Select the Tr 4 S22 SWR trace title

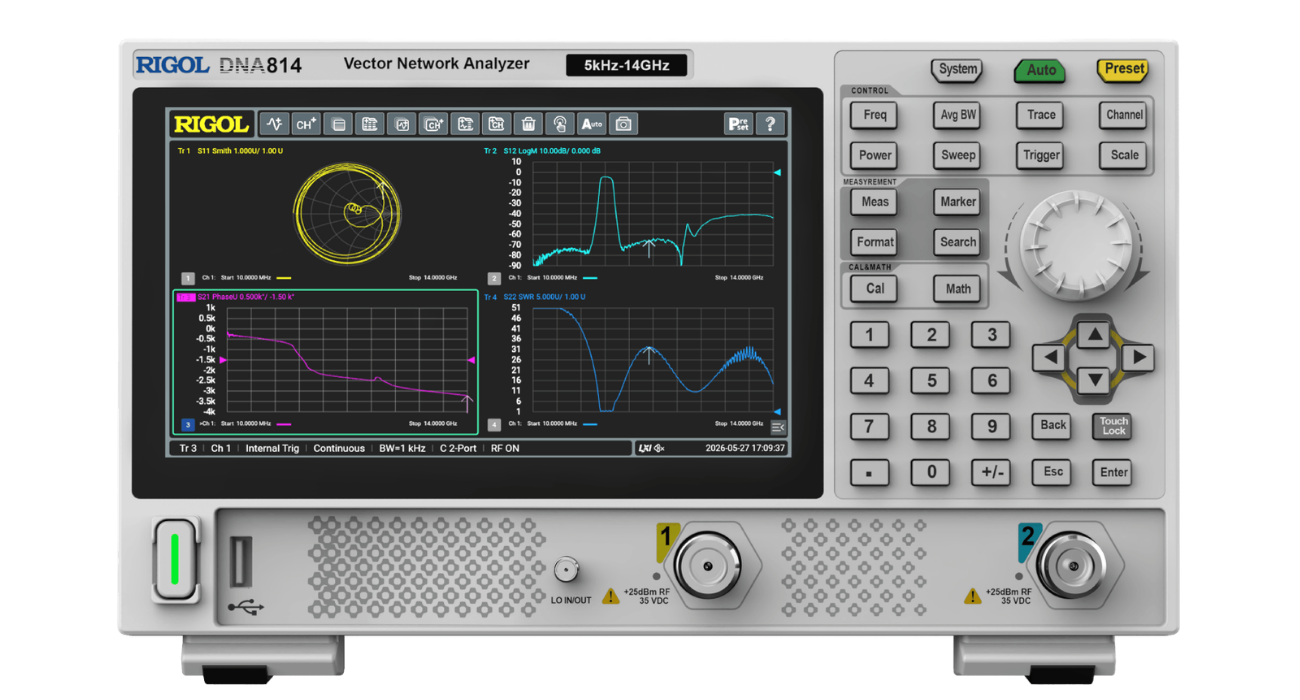[x=534, y=297]
